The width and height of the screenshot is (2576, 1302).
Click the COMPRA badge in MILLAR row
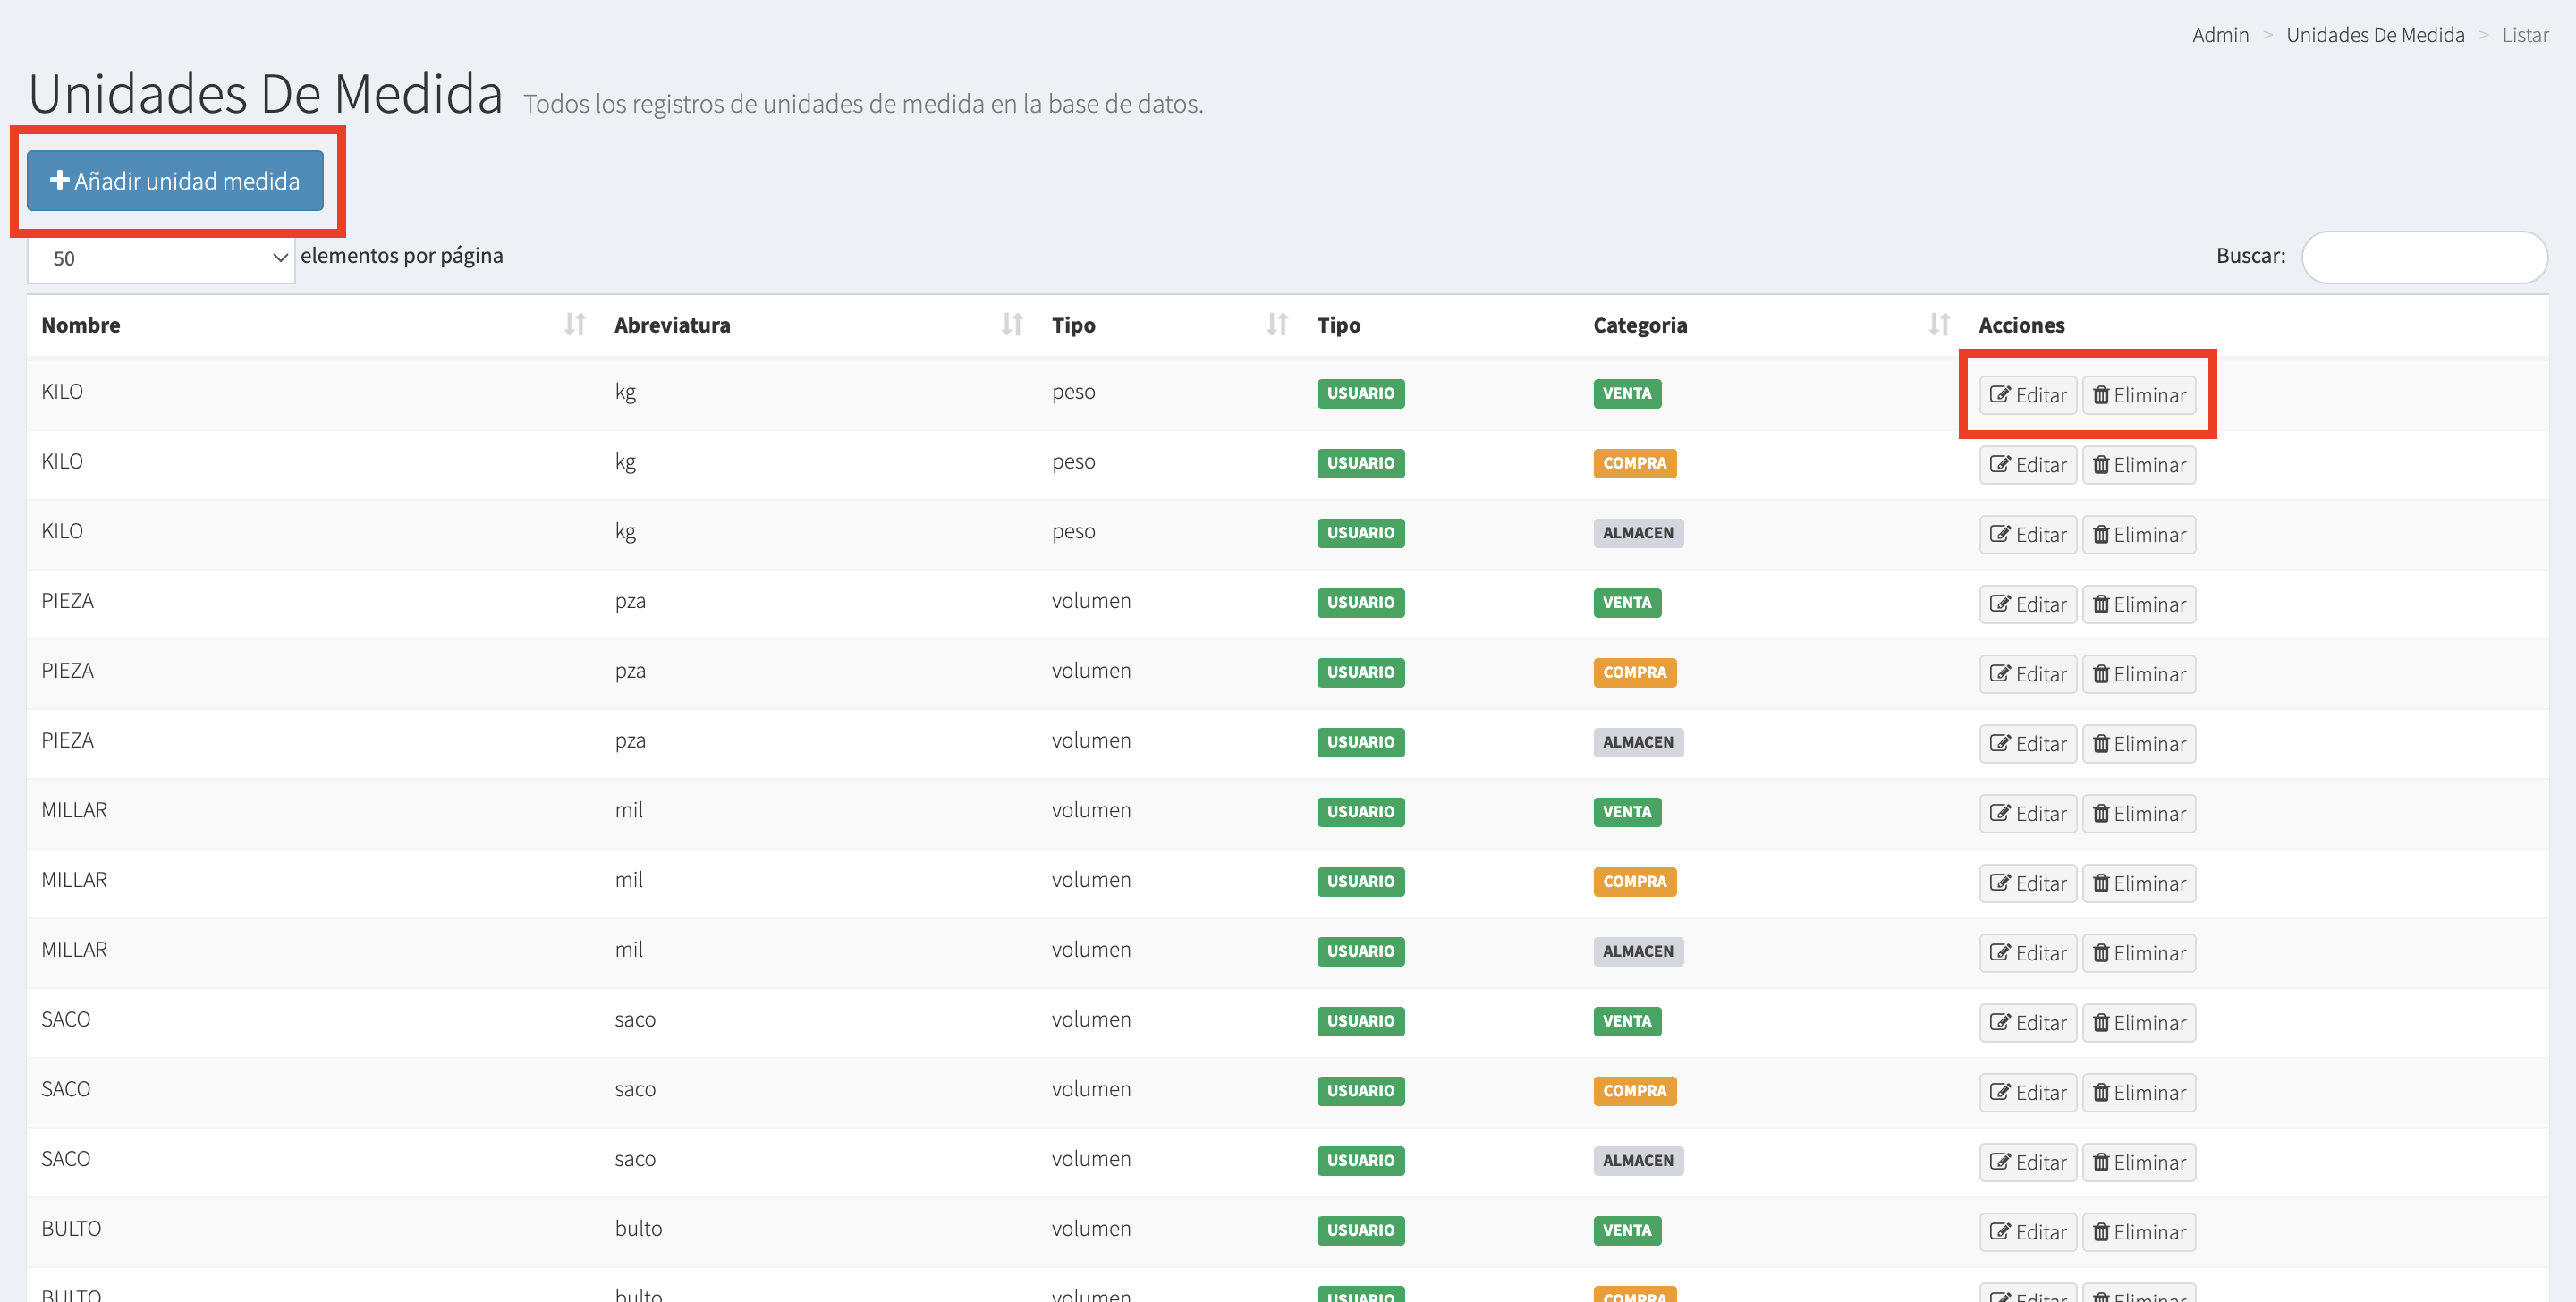click(1634, 881)
